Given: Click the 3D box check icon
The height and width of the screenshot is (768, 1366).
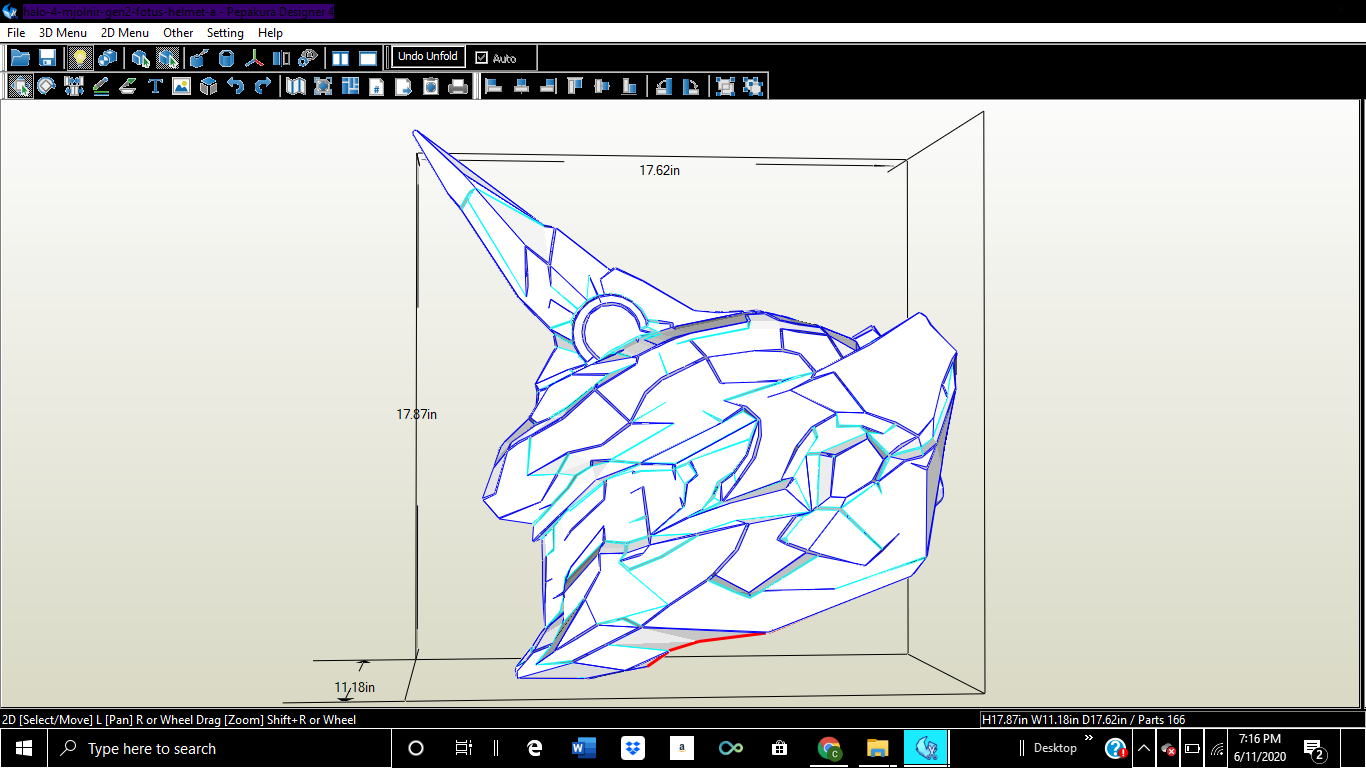Looking at the screenshot, I should [x=208, y=86].
